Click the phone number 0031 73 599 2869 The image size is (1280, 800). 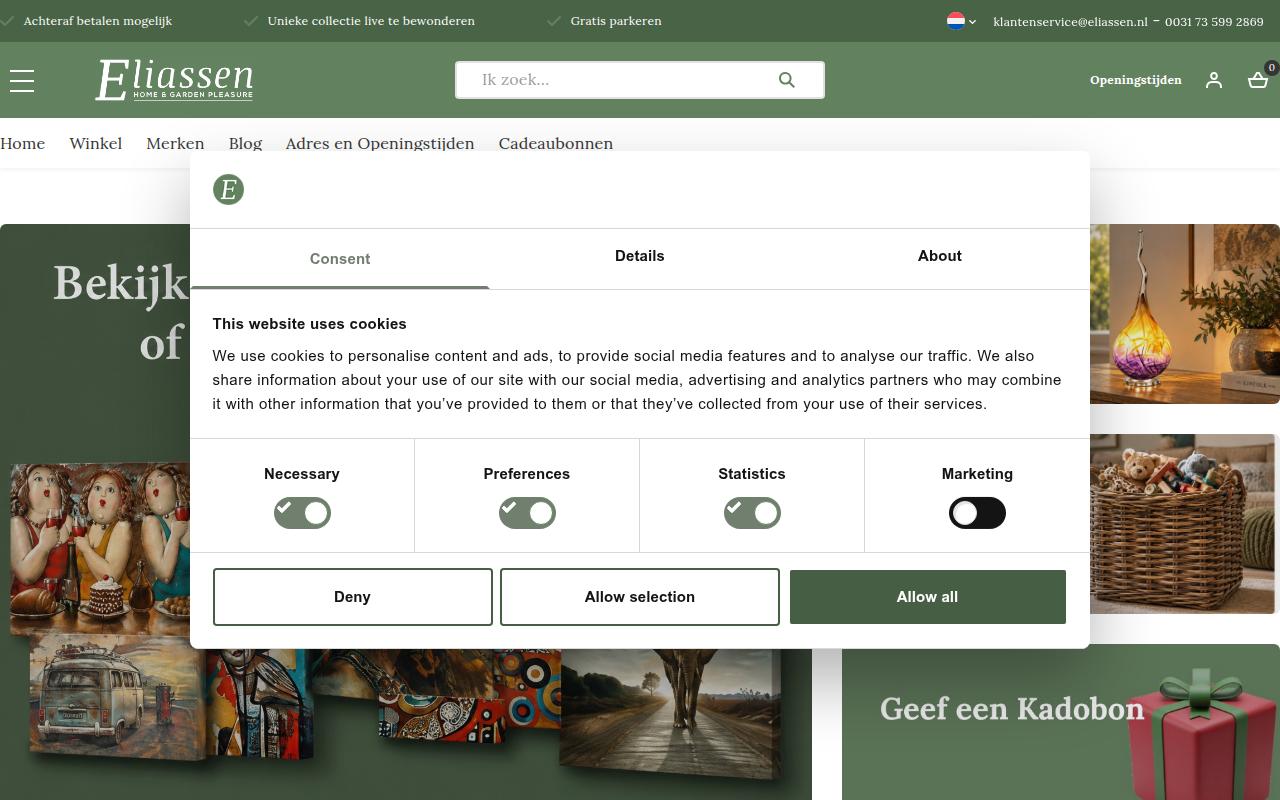[x=1214, y=22]
